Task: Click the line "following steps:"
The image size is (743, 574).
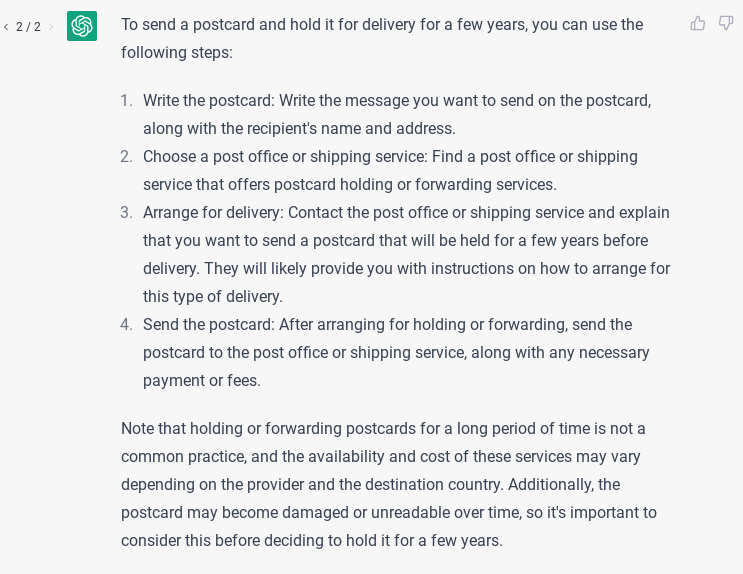Action: tap(177, 52)
